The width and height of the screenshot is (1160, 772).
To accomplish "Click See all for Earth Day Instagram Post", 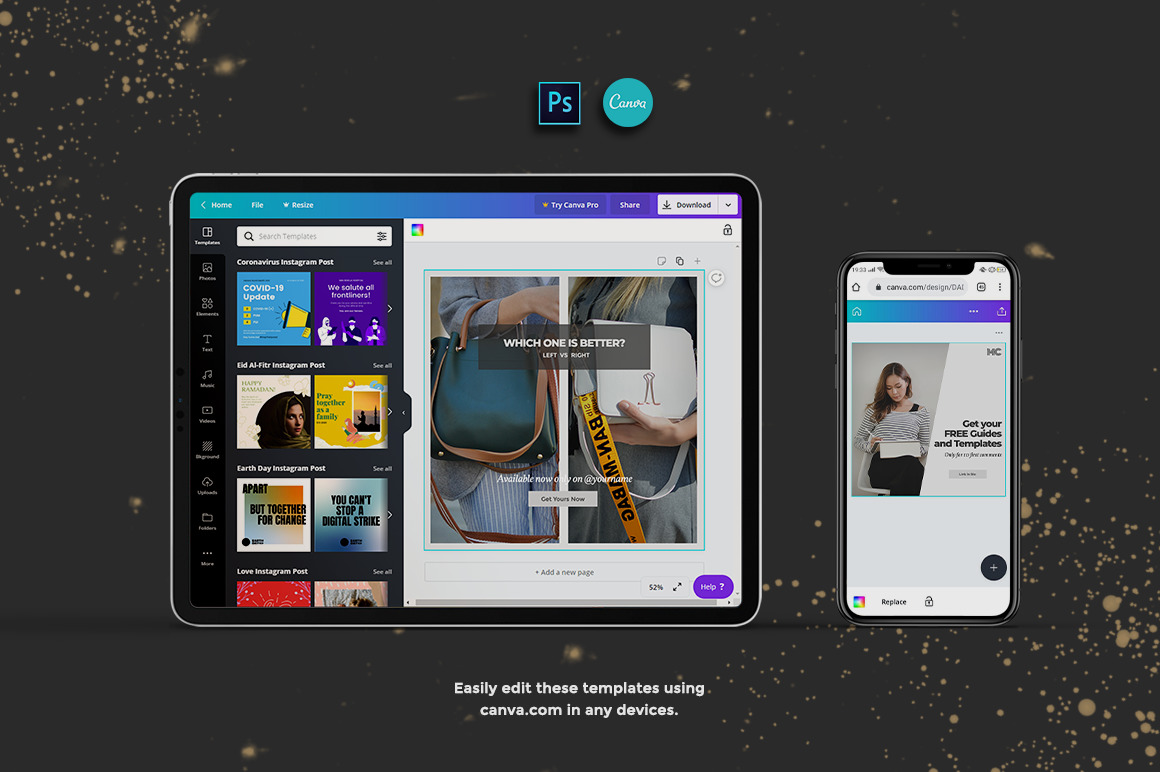I will (x=382, y=468).
